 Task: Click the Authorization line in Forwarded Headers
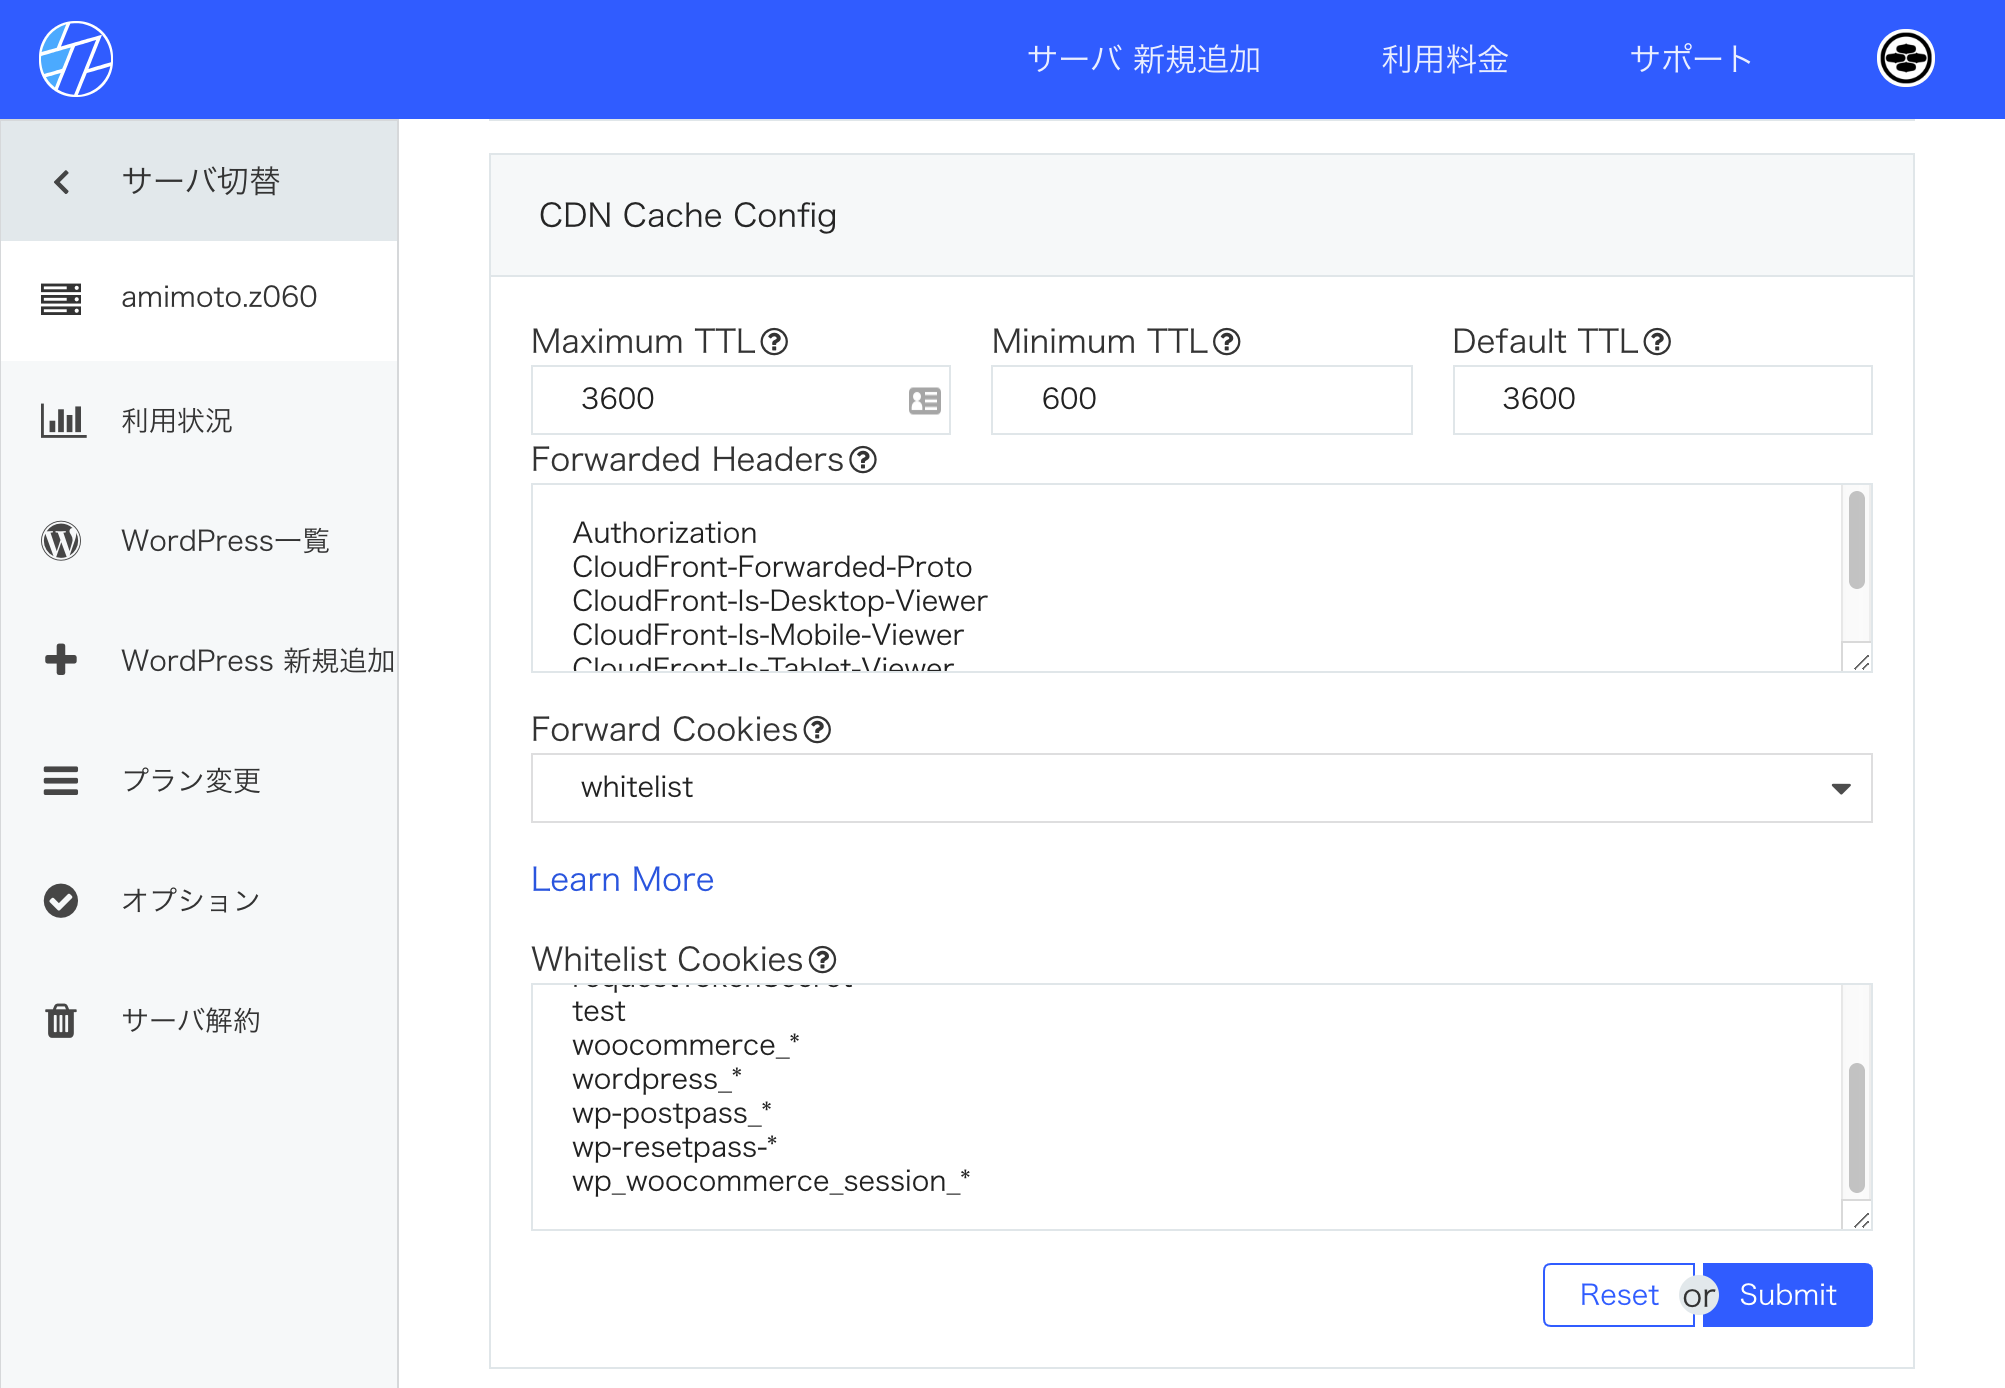664,533
